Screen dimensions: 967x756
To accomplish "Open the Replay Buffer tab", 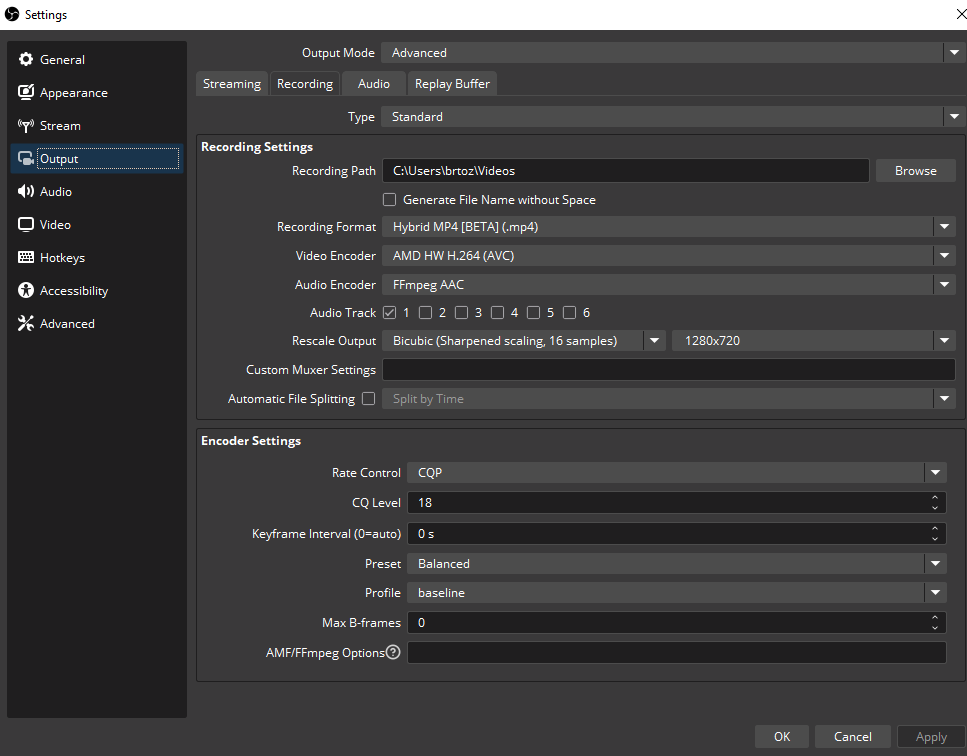I will 452,84.
